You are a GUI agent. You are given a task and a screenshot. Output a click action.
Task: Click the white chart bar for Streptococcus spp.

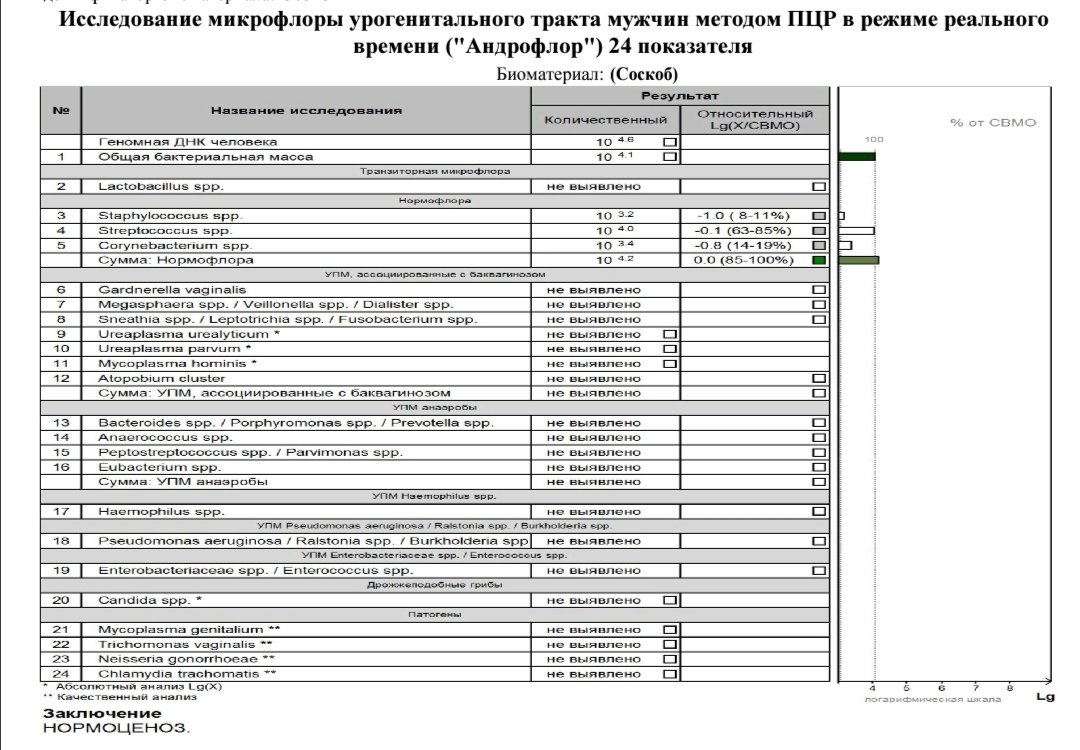(x=857, y=231)
